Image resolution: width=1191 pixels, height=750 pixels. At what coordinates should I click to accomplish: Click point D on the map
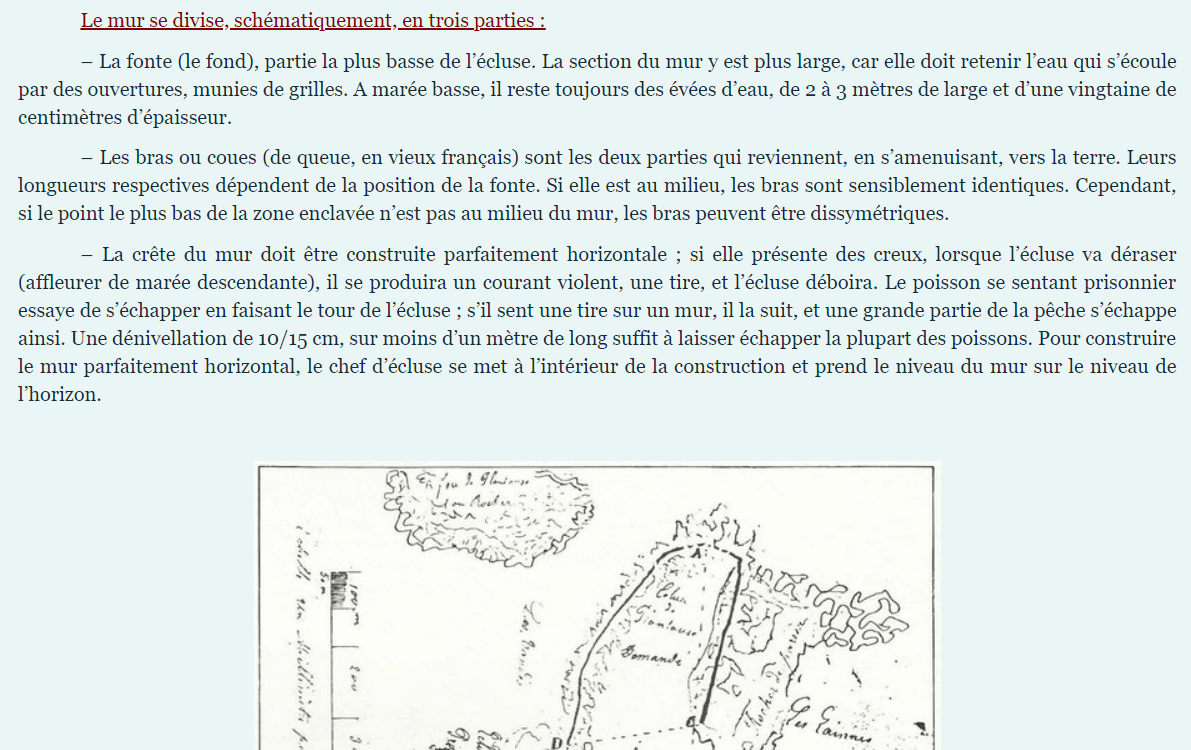tap(556, 741)
